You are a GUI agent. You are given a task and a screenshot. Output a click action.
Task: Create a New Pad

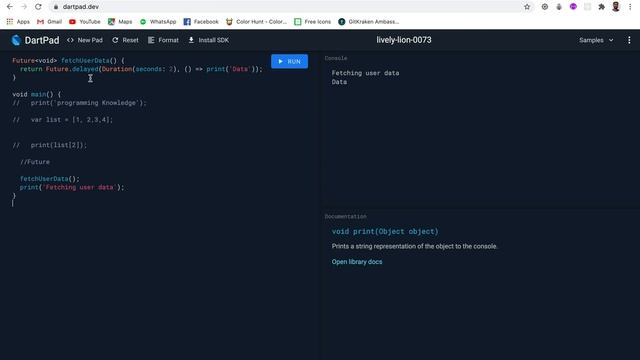click(85, 40)
